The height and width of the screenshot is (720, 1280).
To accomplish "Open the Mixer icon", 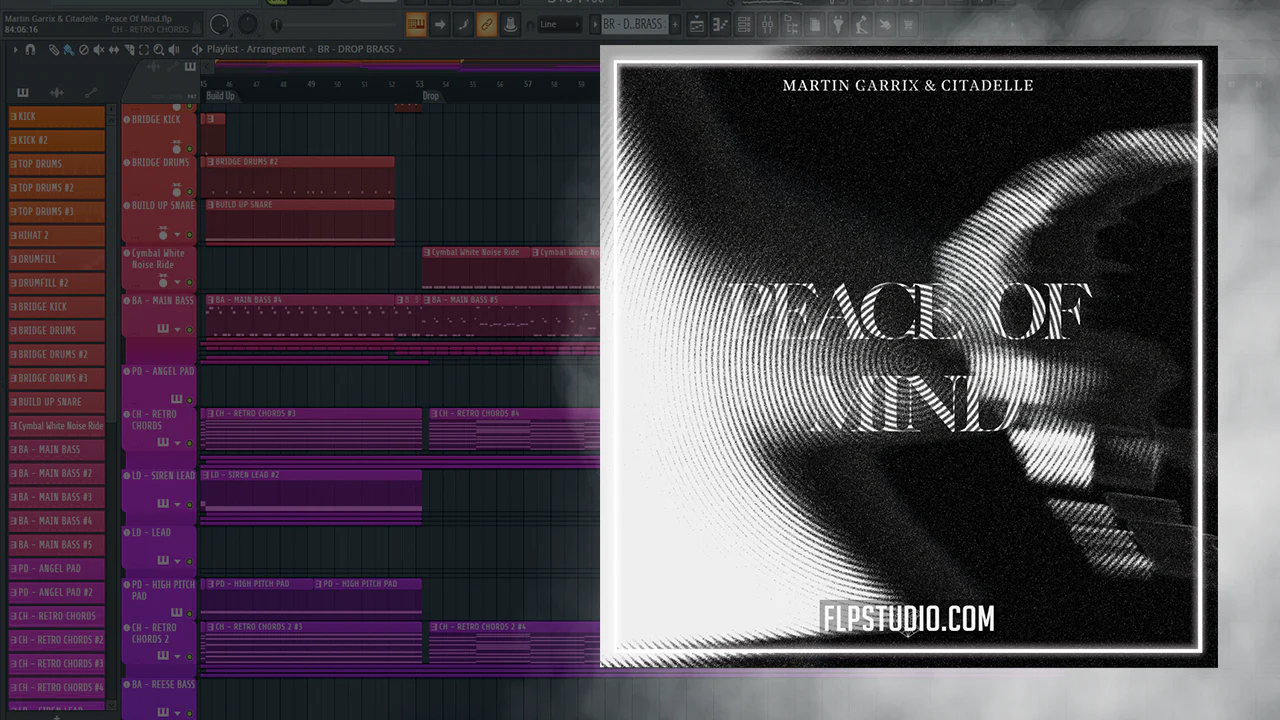I will click(x=769, y=24).
